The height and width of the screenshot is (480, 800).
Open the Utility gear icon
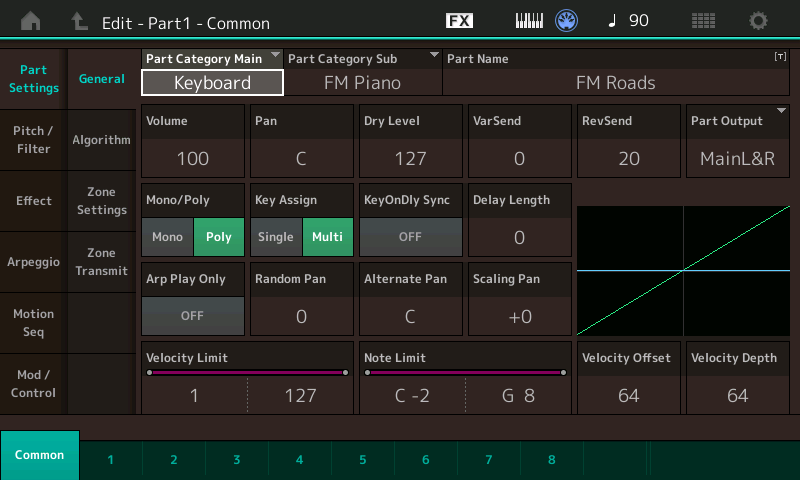(x=759, y=20)
